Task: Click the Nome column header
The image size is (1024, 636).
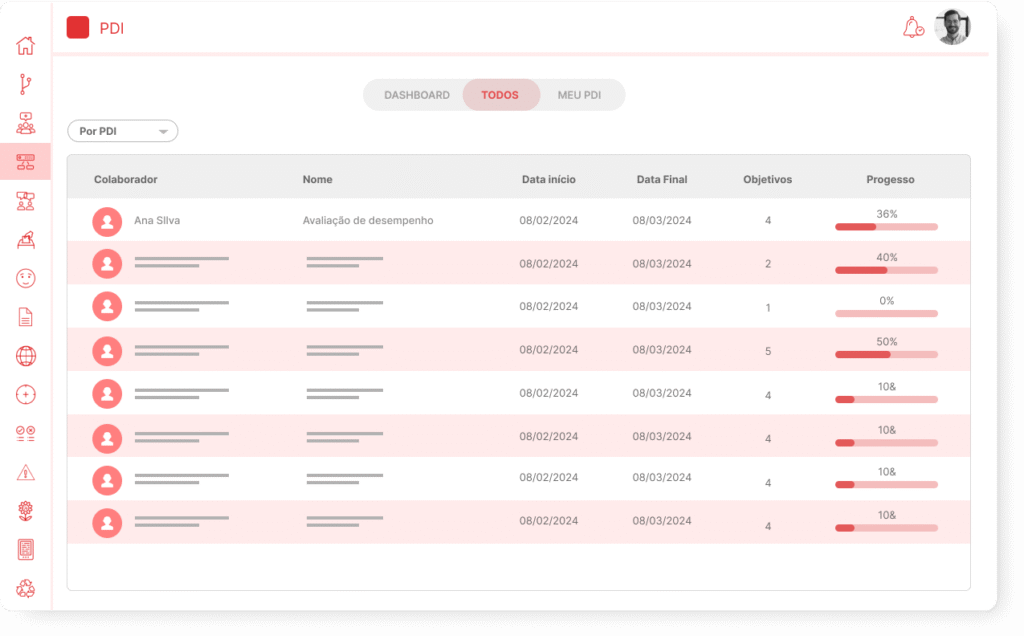Action: 317,179
